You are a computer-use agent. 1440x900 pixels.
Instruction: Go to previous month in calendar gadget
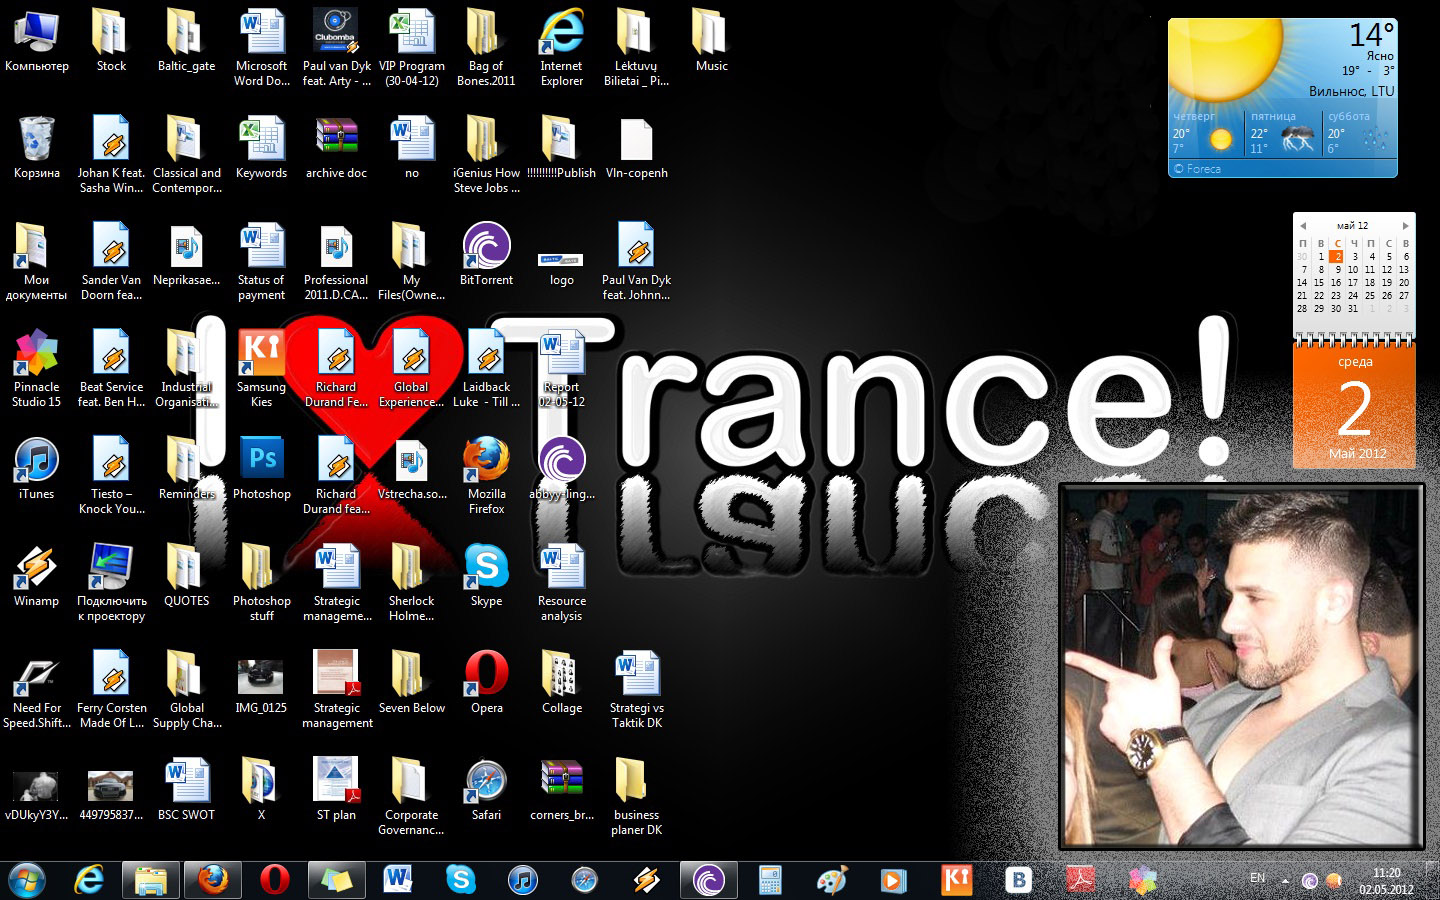(1302, 226)
